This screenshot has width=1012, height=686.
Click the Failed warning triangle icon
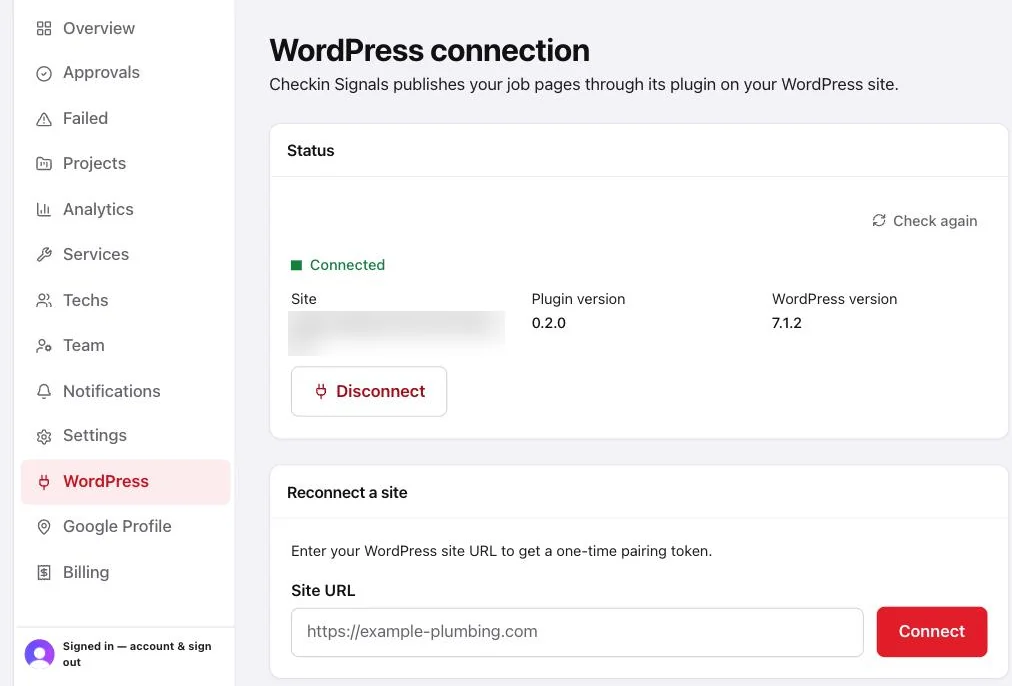point(44,119)
